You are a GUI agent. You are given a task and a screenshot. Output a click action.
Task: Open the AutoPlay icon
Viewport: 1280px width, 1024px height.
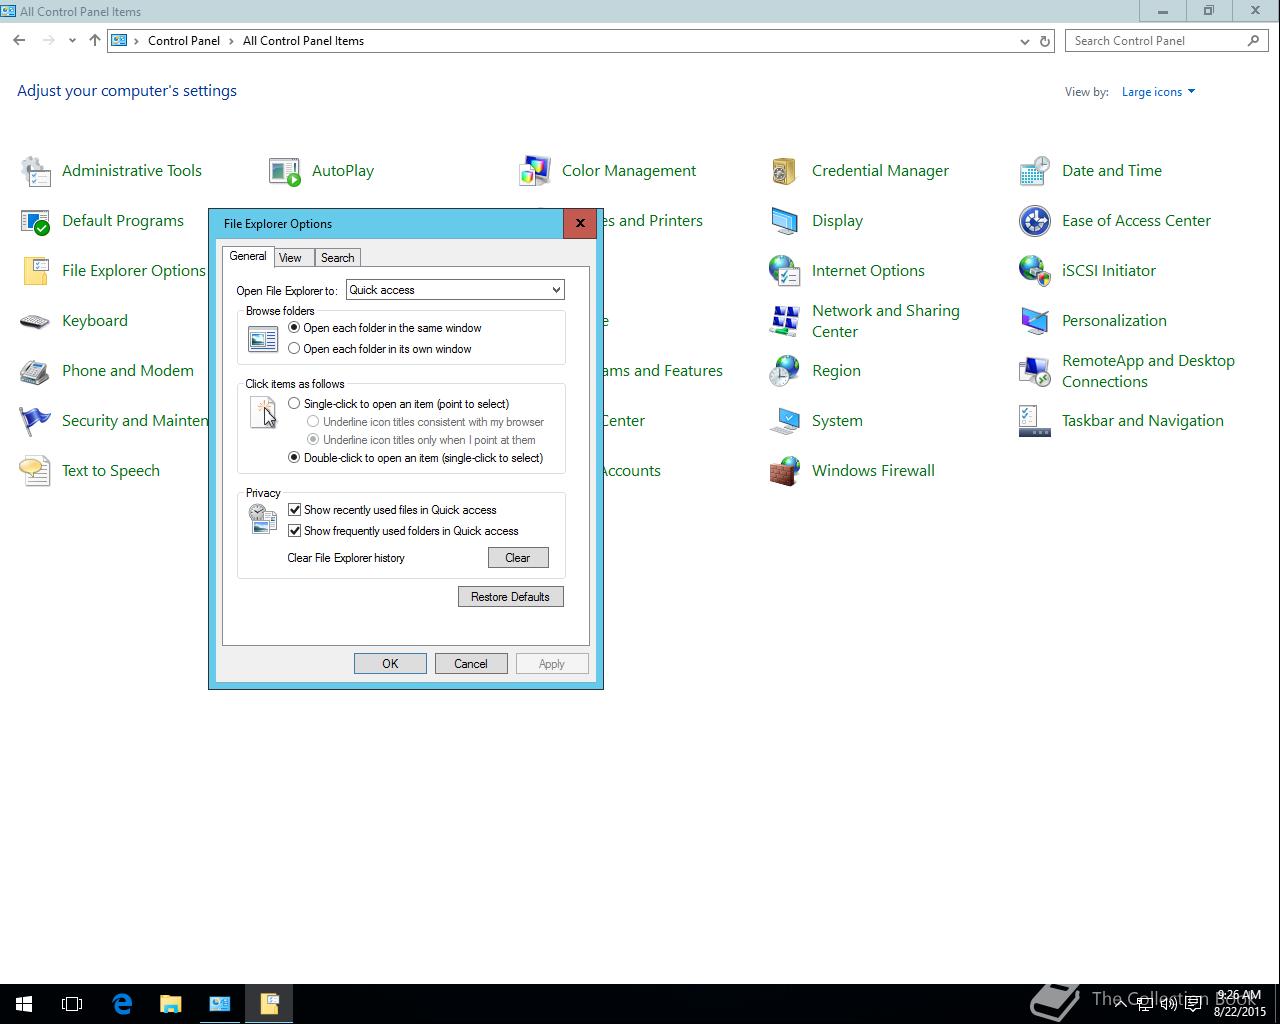285,171
